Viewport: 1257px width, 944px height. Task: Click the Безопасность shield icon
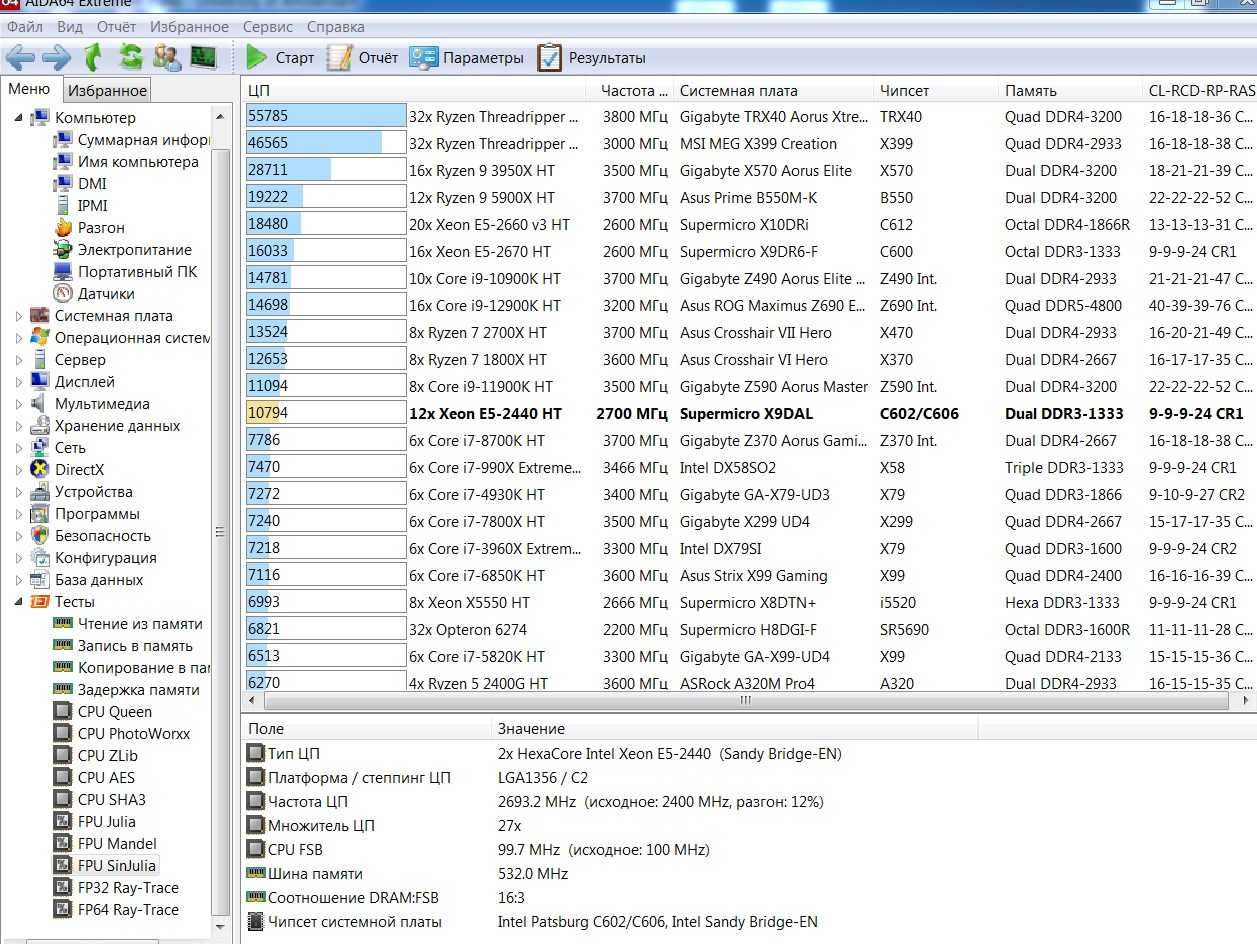(x=40, y=536)
